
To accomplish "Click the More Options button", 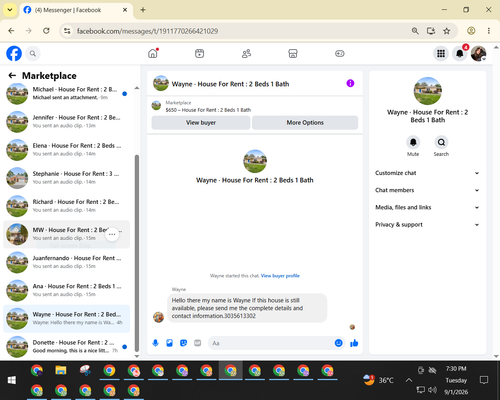I will pos(305,123).
